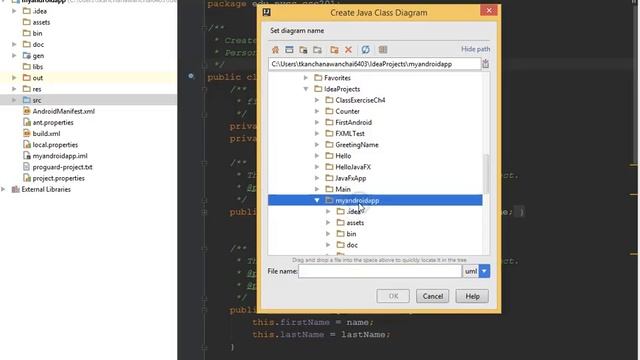640x360 pixels.
Task: Collapse the myandroidapp folder in dialog tree
Action: (x=317, y=200)
